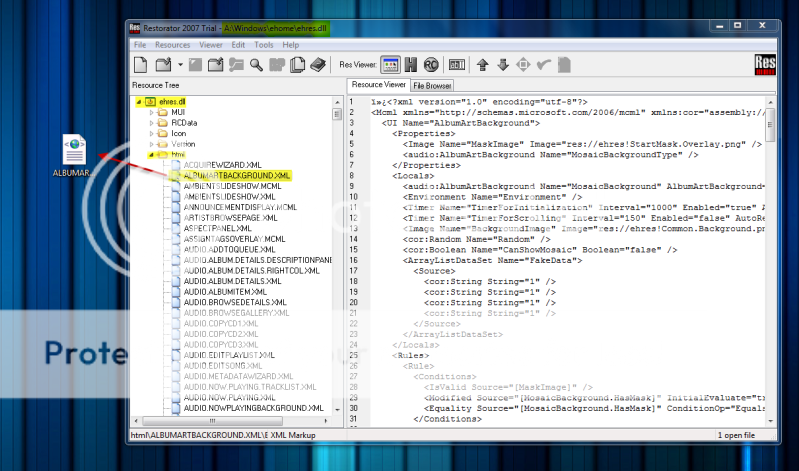This screenshot has width=799, height=471.
Task: Toggle the ab| edit mode icon
Action: point(457,65)
